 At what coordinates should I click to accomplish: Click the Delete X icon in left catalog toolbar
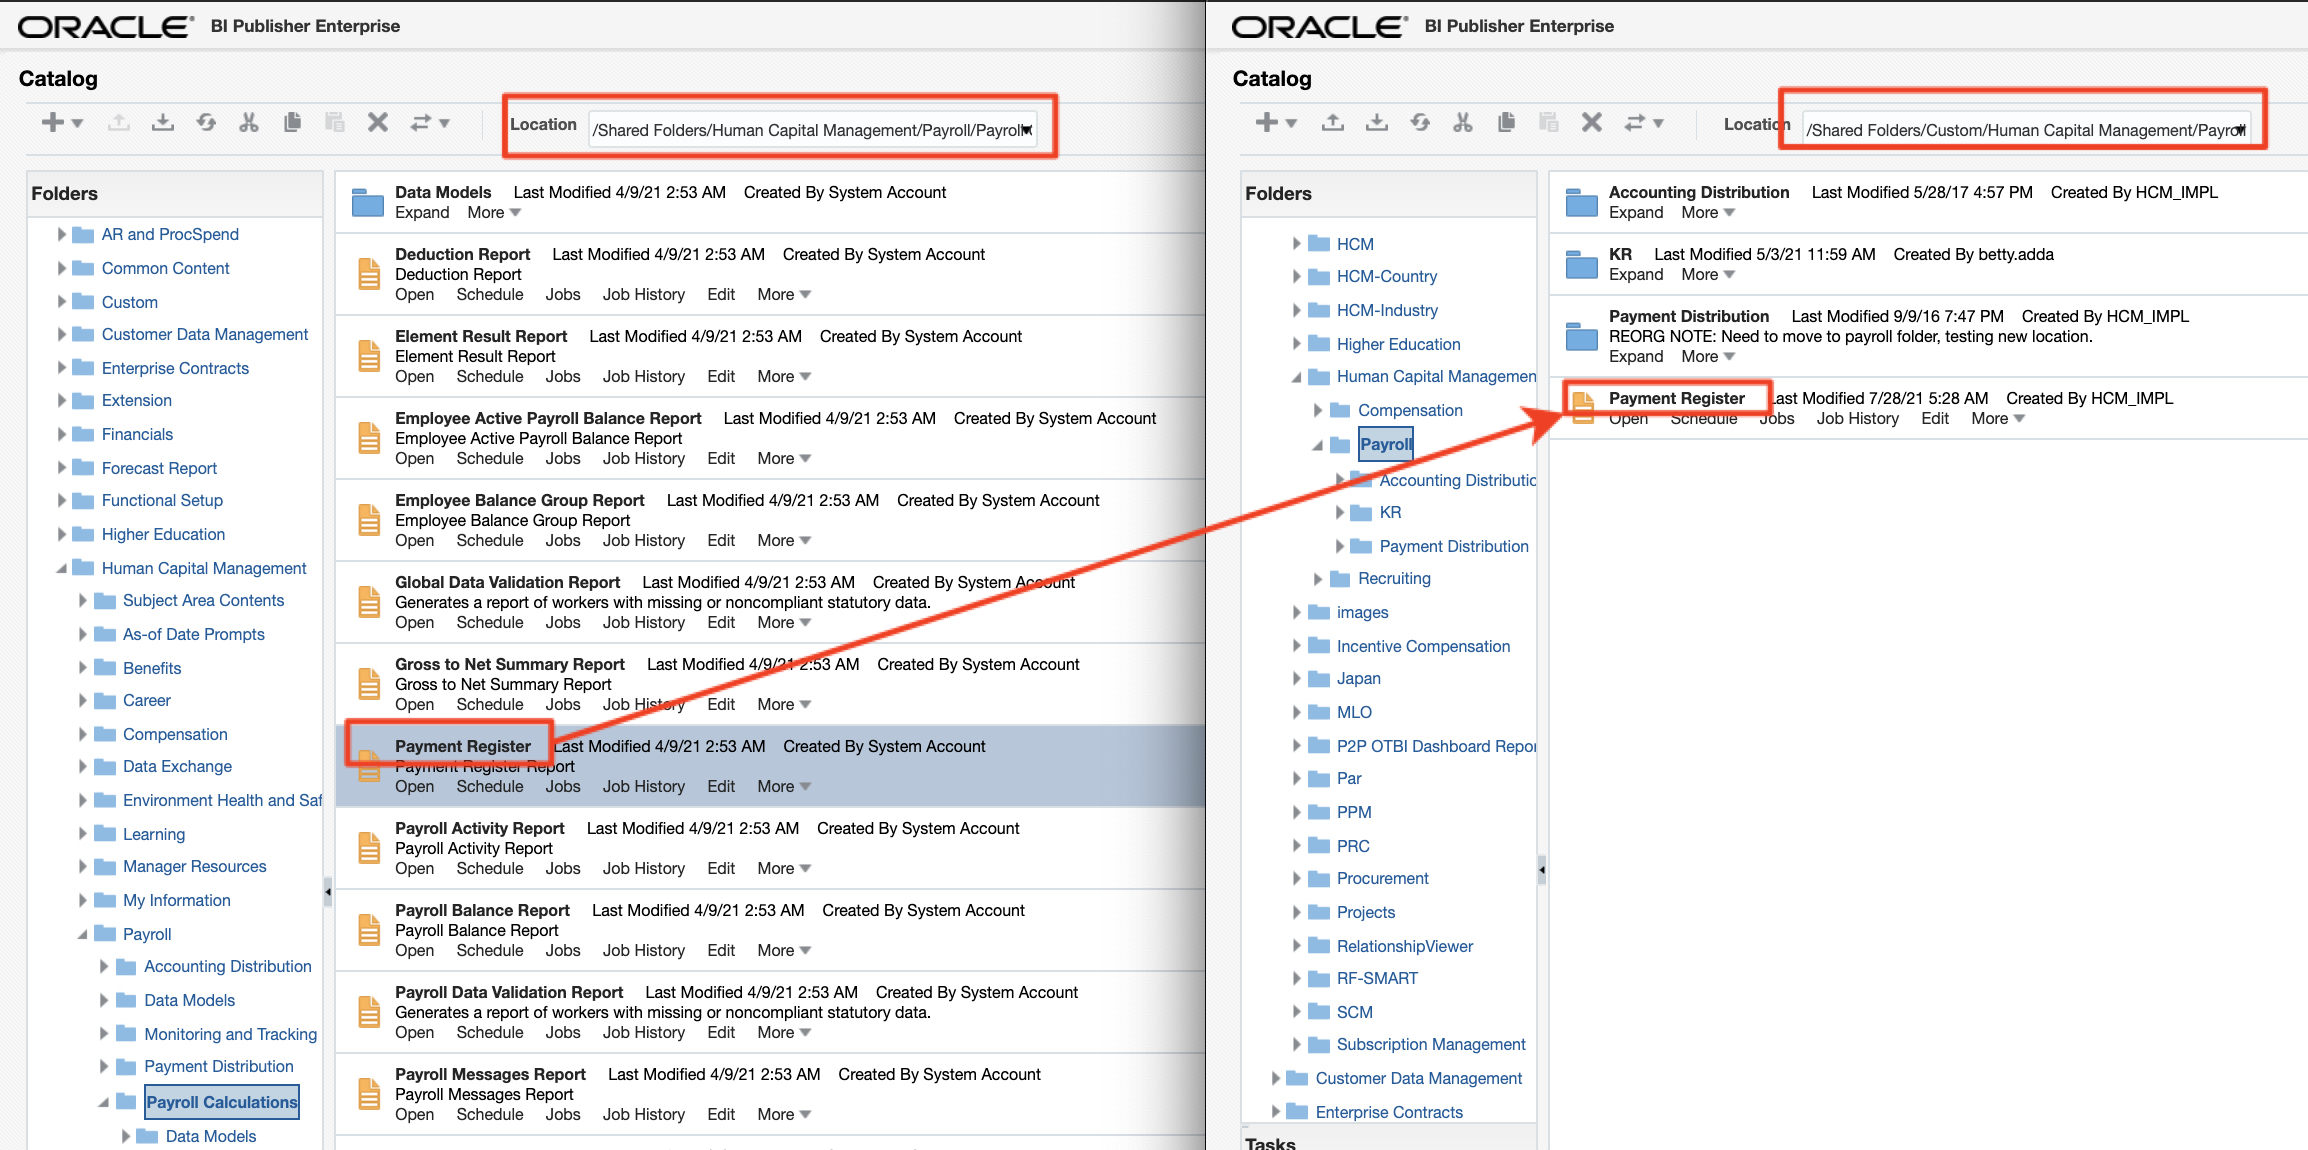tap(377, 123)
